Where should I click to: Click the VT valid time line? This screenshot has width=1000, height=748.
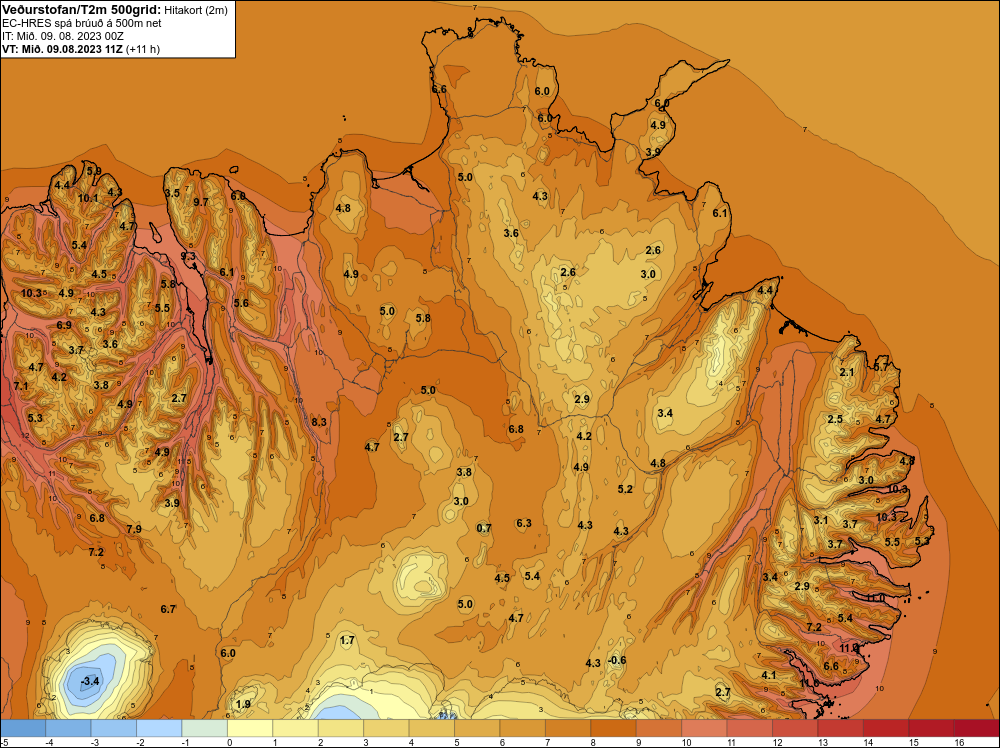[x=80, y=49]
